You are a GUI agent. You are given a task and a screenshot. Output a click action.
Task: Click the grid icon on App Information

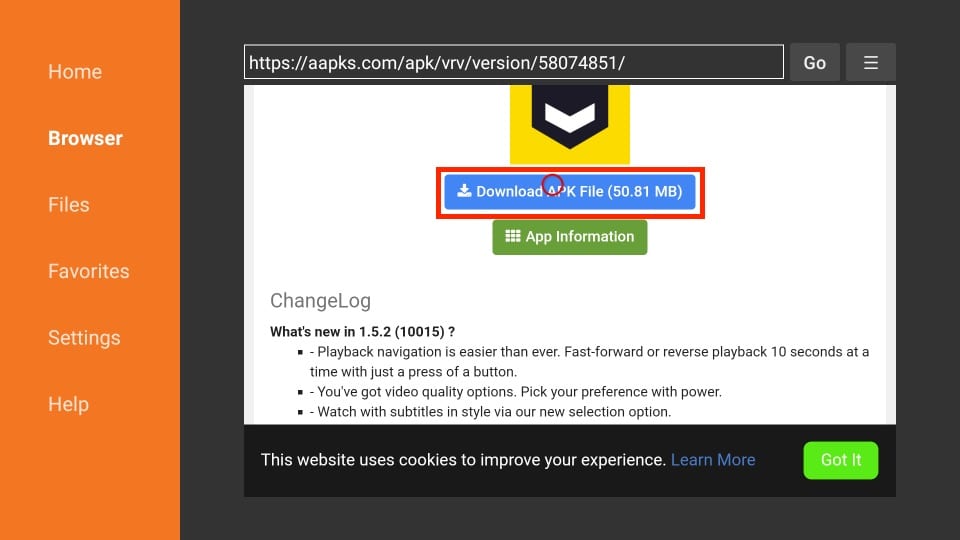[x=512, y=237]
